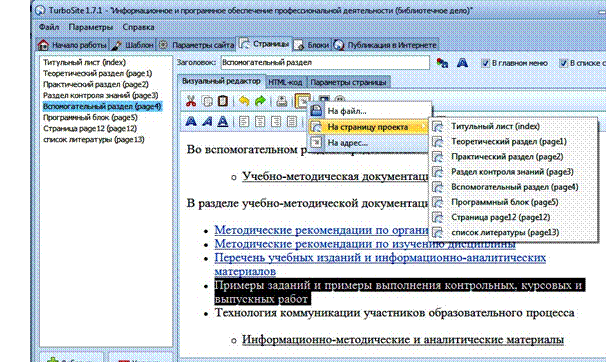Viewport: 606px width, 364px height.
Task: Align text right icon
Action: point(276,122)
